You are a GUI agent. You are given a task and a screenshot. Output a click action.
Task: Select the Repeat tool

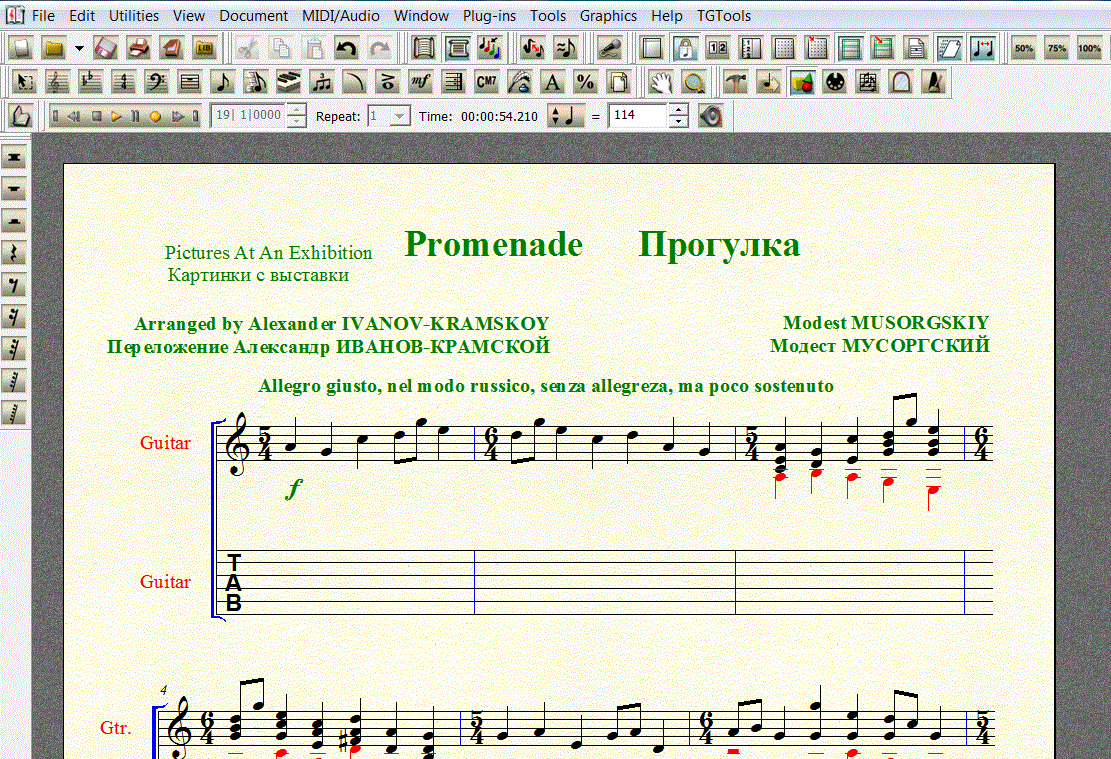453,82
